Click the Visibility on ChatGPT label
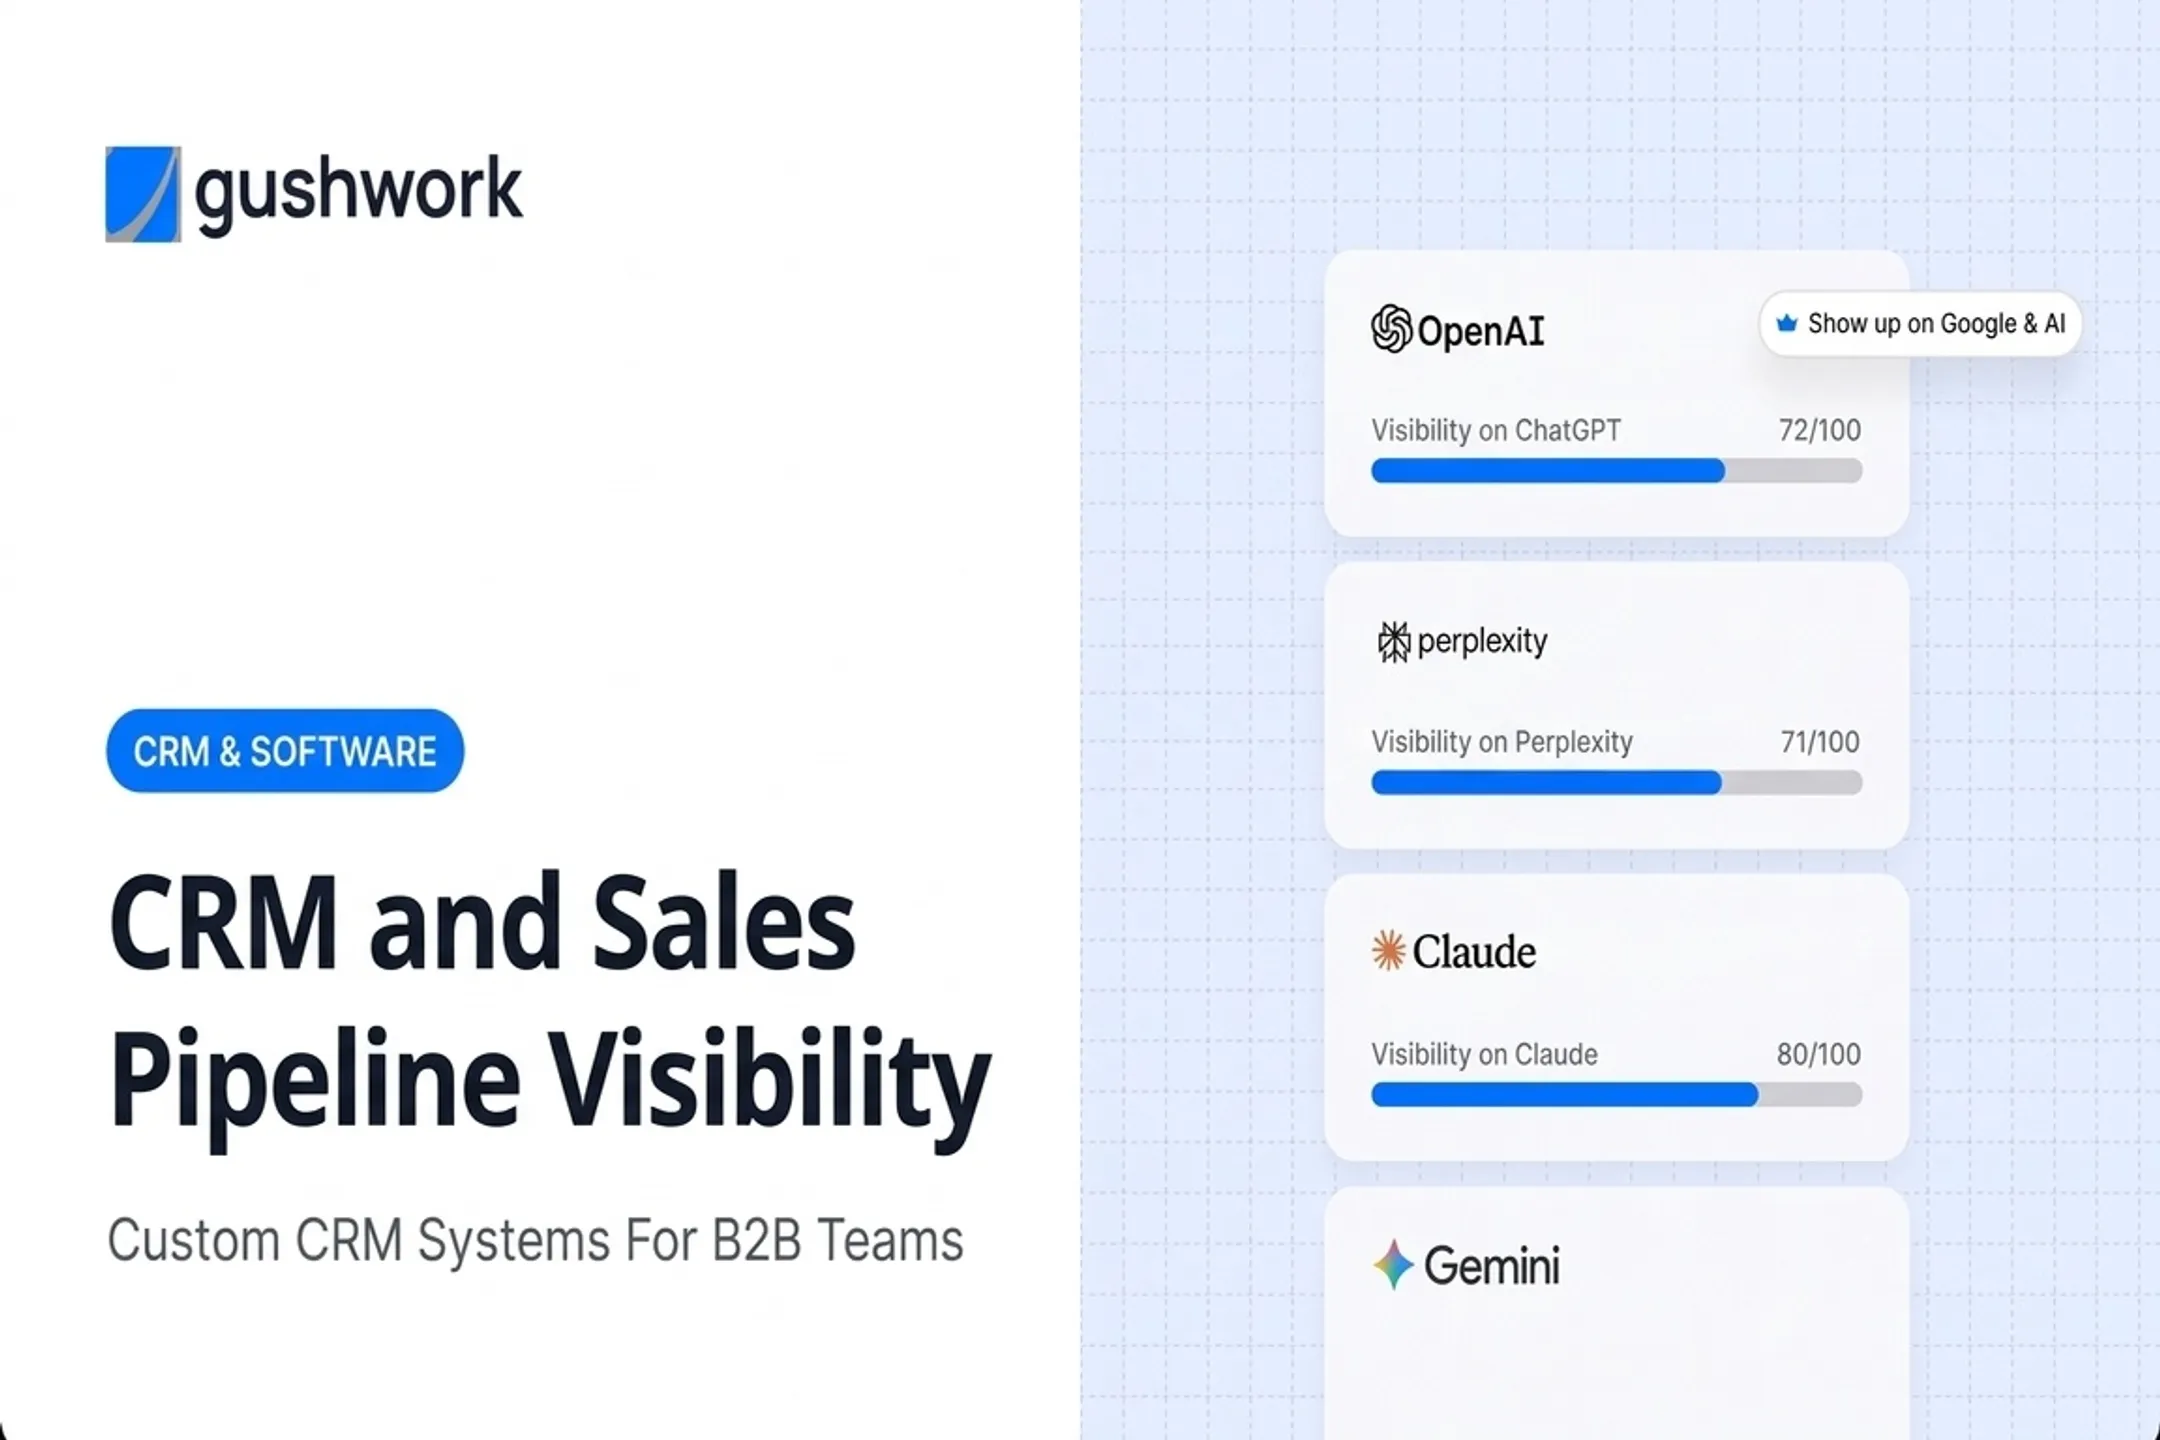The height and width of the screenshot is (1440, 2160). click(x=1496, y=430)
